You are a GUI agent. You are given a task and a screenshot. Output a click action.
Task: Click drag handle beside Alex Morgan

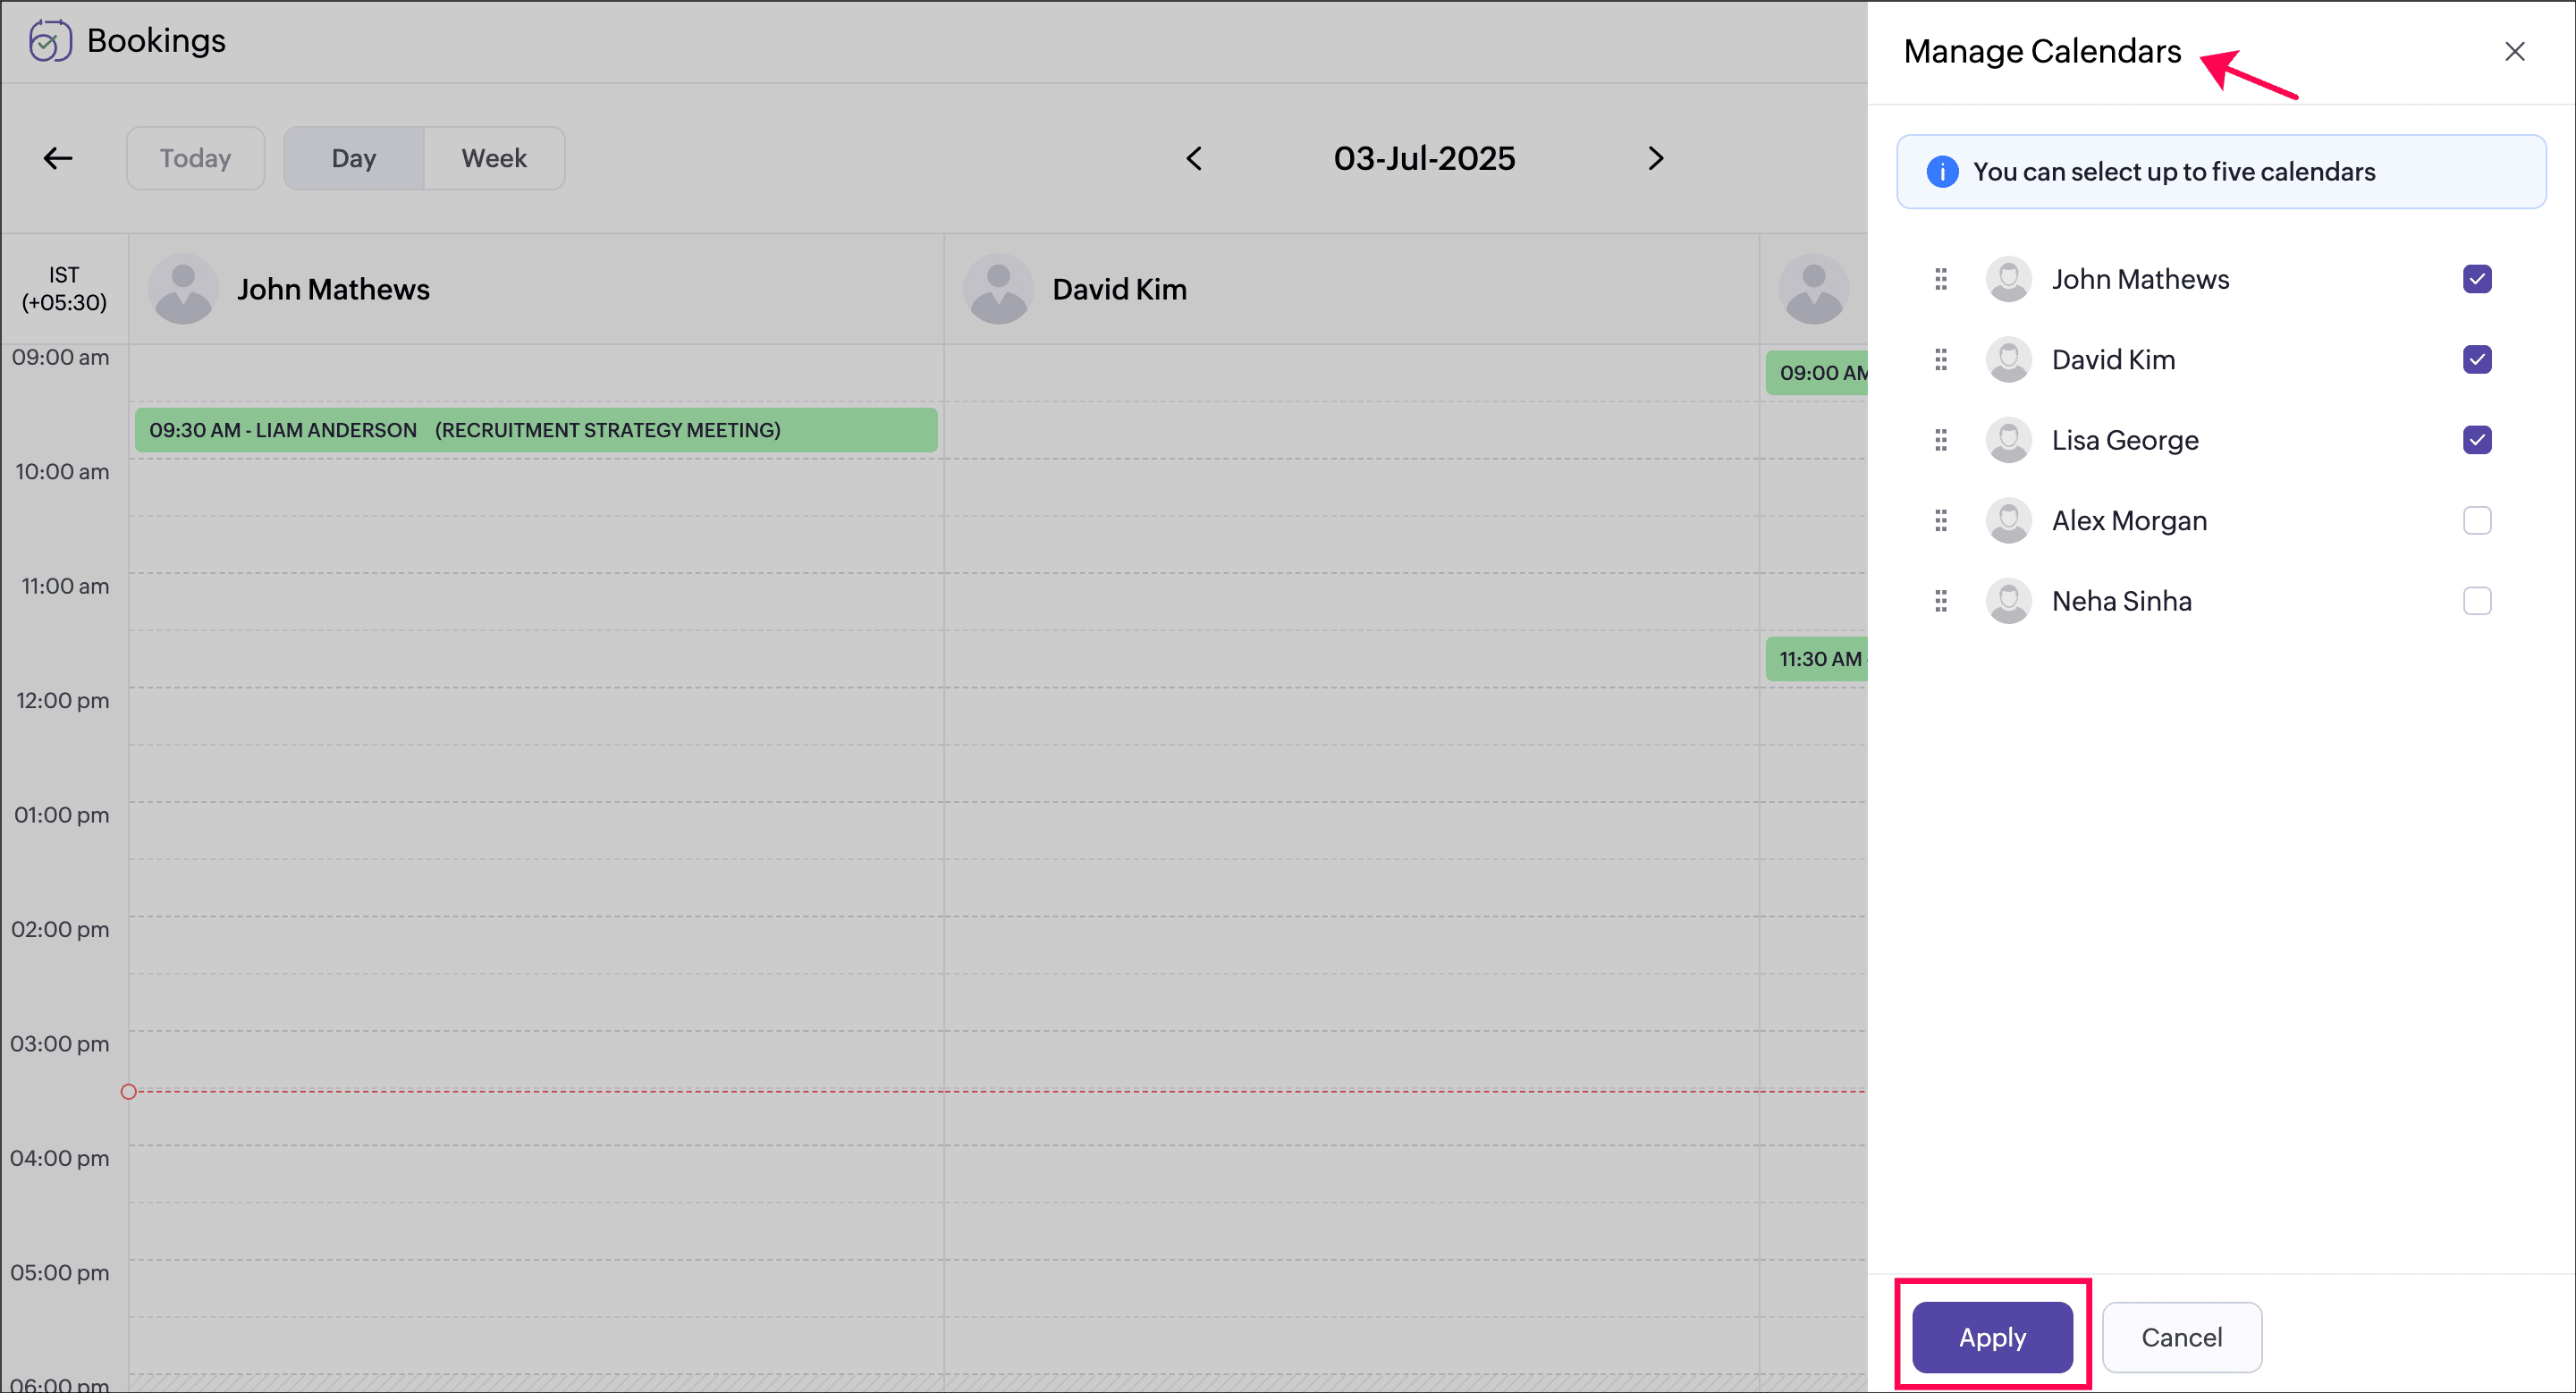click(x=1941, y=520)
